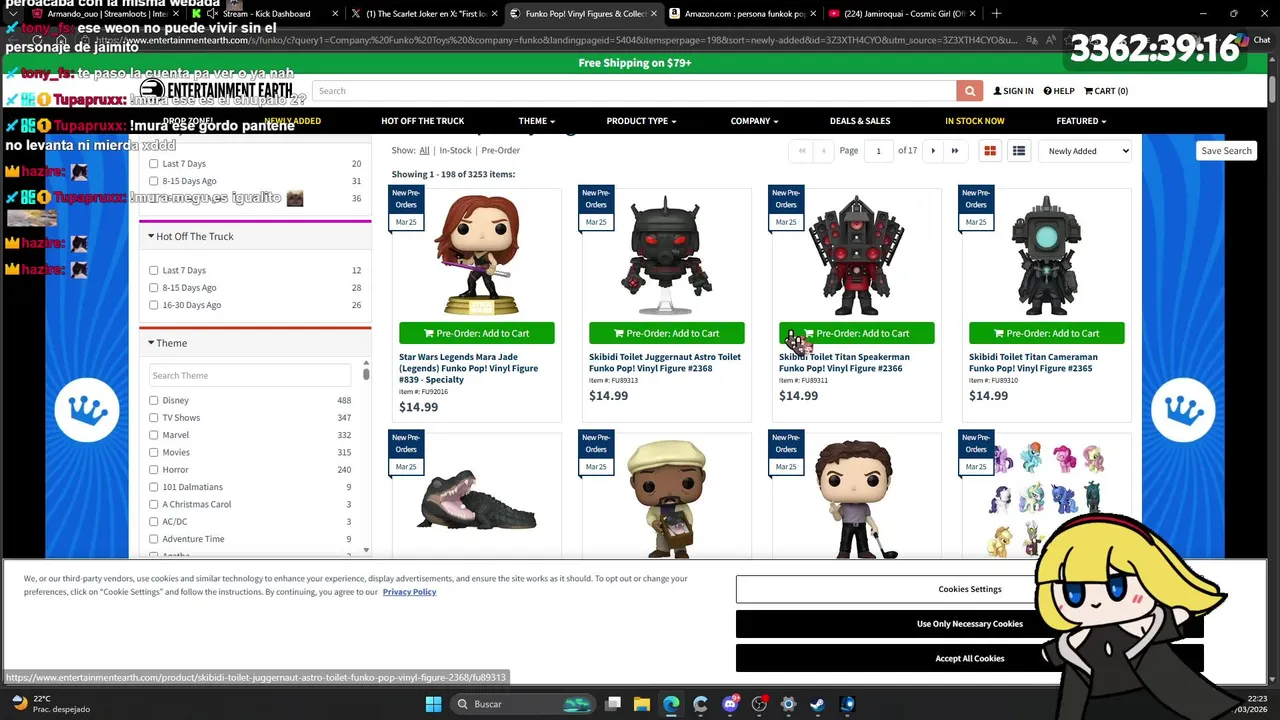Open DEALS & SALES nav item
This screenshot has height=720, width=1280.
coord(860,121)
